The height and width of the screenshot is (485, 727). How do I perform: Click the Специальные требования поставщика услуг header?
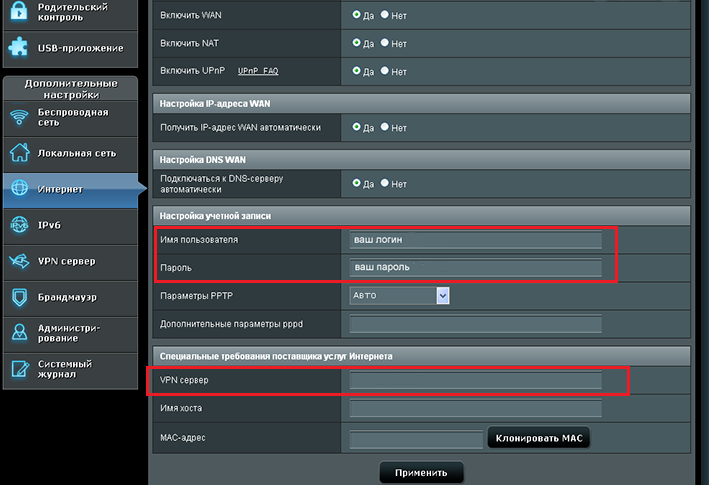tap(421, 357)
